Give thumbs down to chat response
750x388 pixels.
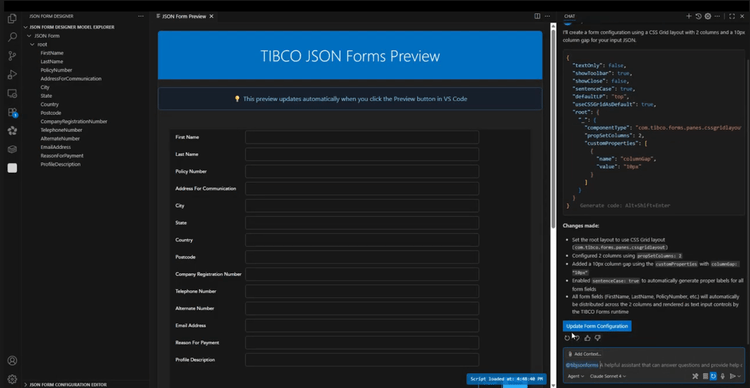click(x=597, y=338)
